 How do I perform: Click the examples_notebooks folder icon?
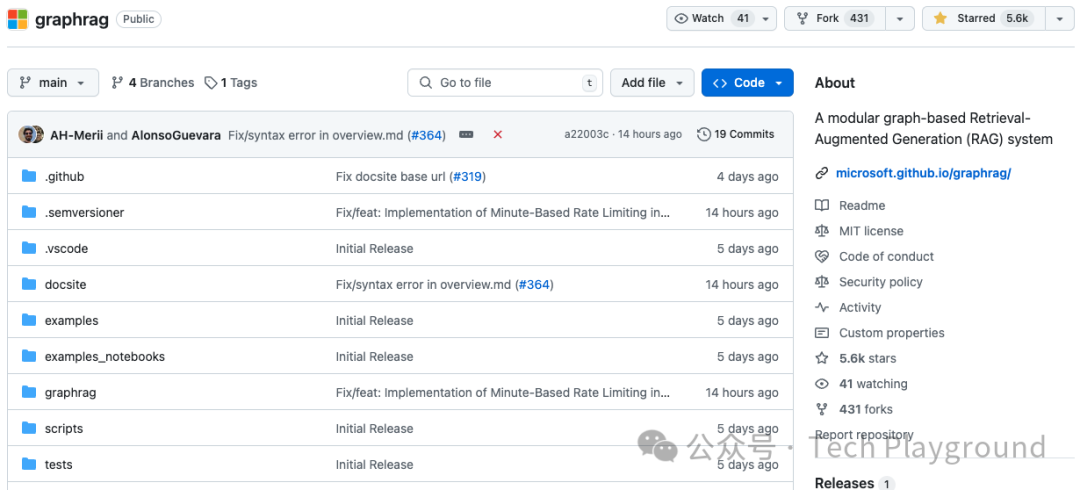click(x=28, y=356)
